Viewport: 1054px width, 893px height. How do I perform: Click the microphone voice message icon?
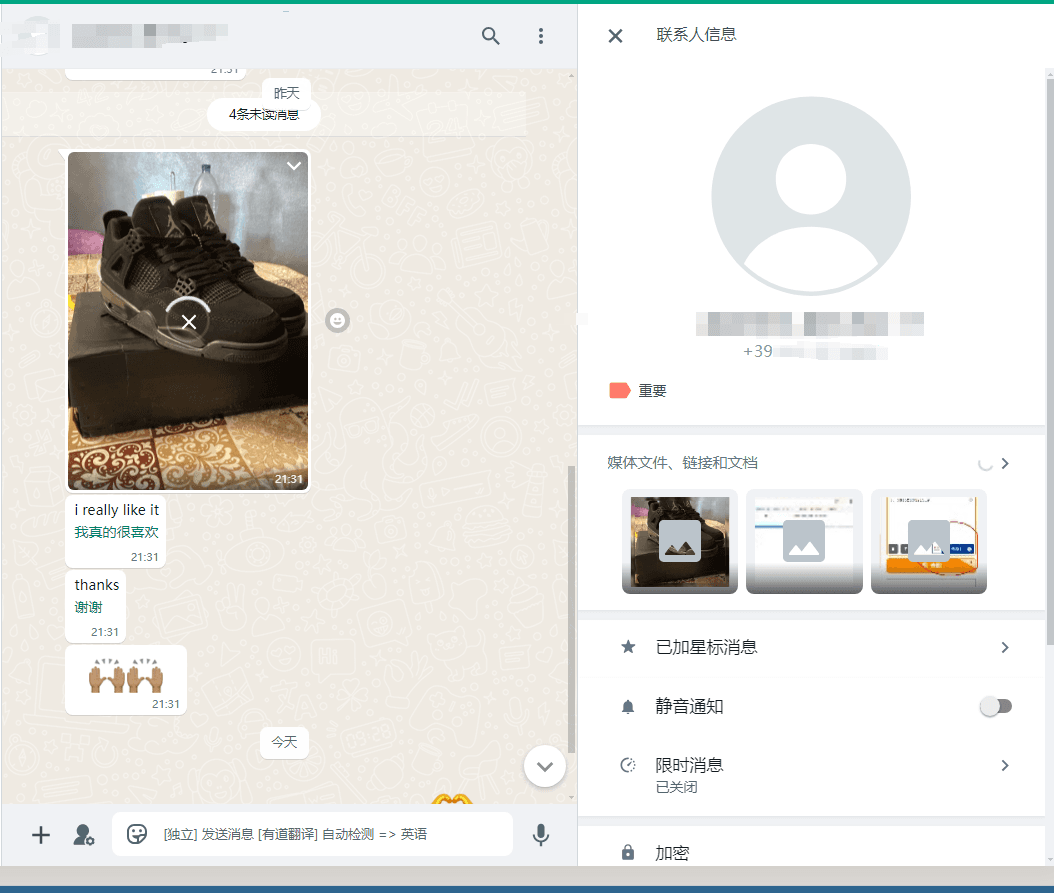541,835
